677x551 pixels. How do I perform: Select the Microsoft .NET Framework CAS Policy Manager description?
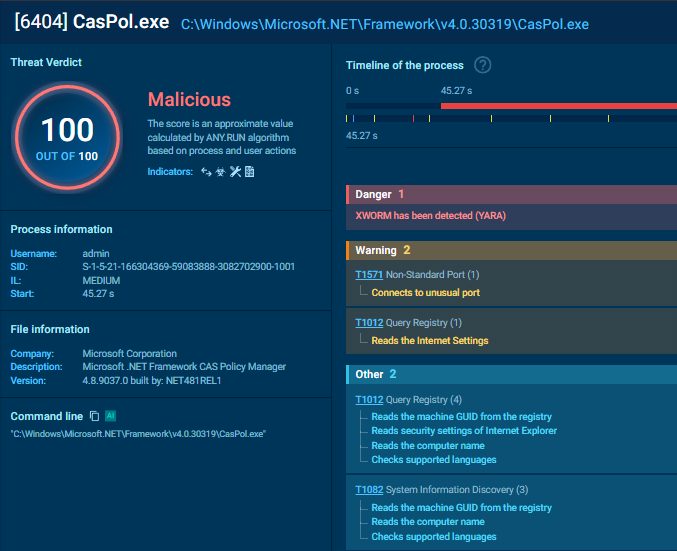[184, 367]
